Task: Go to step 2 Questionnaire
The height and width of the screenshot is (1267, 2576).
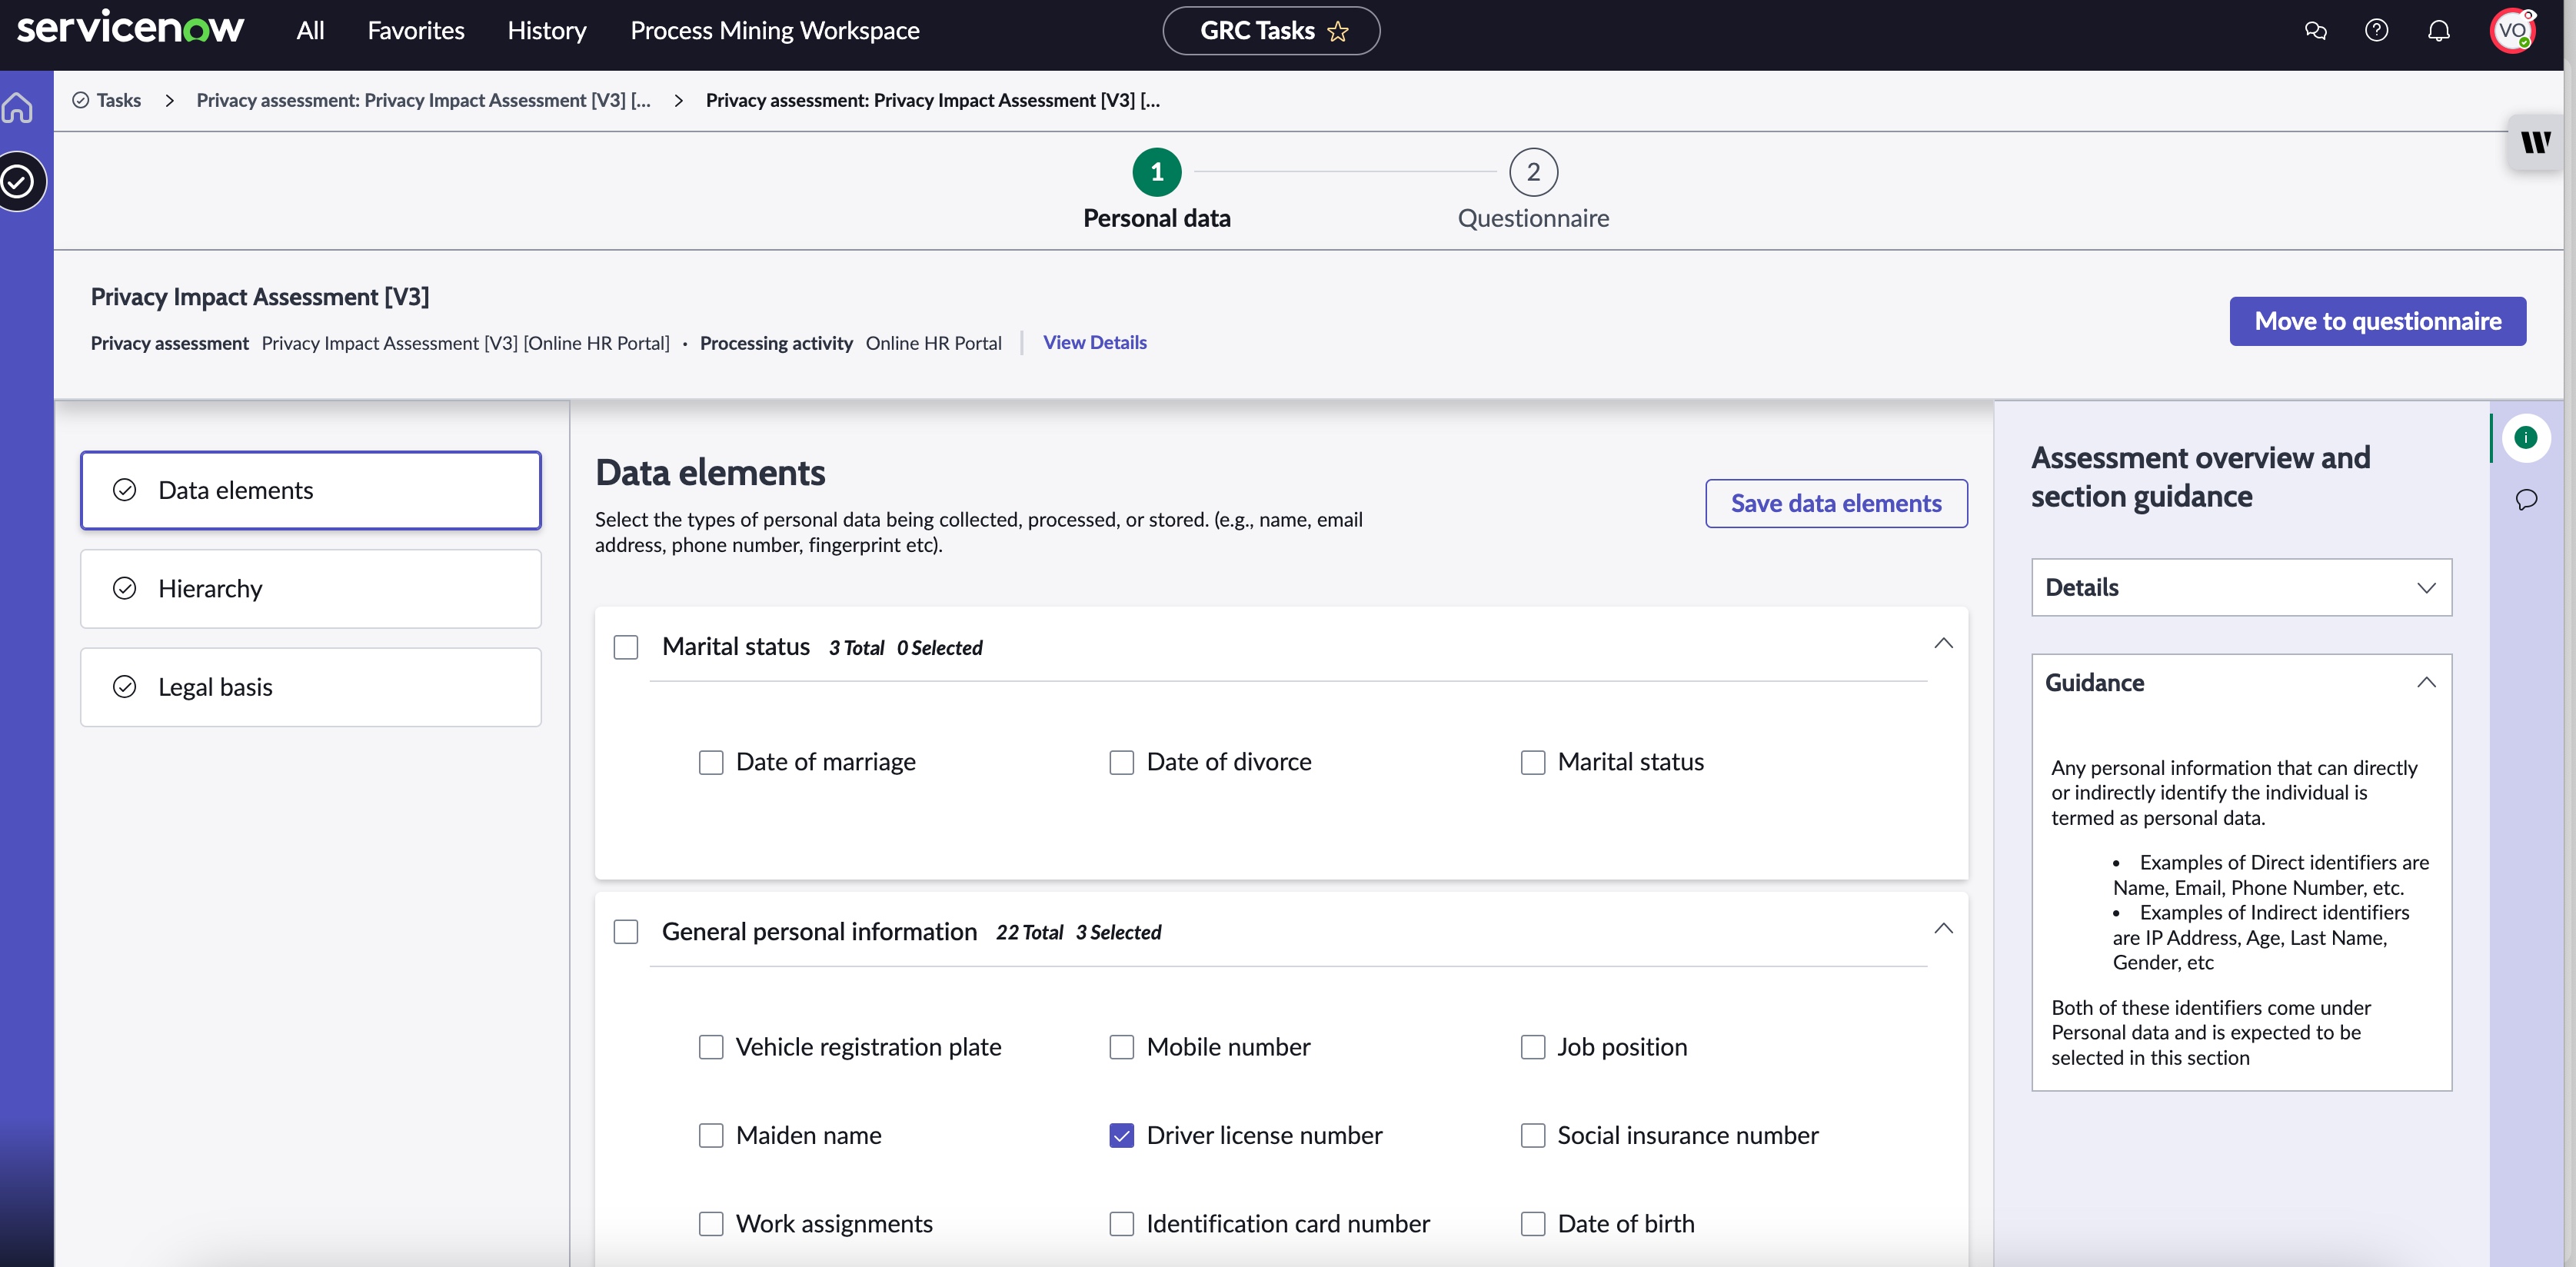Action: click(x=1532, y=190)
